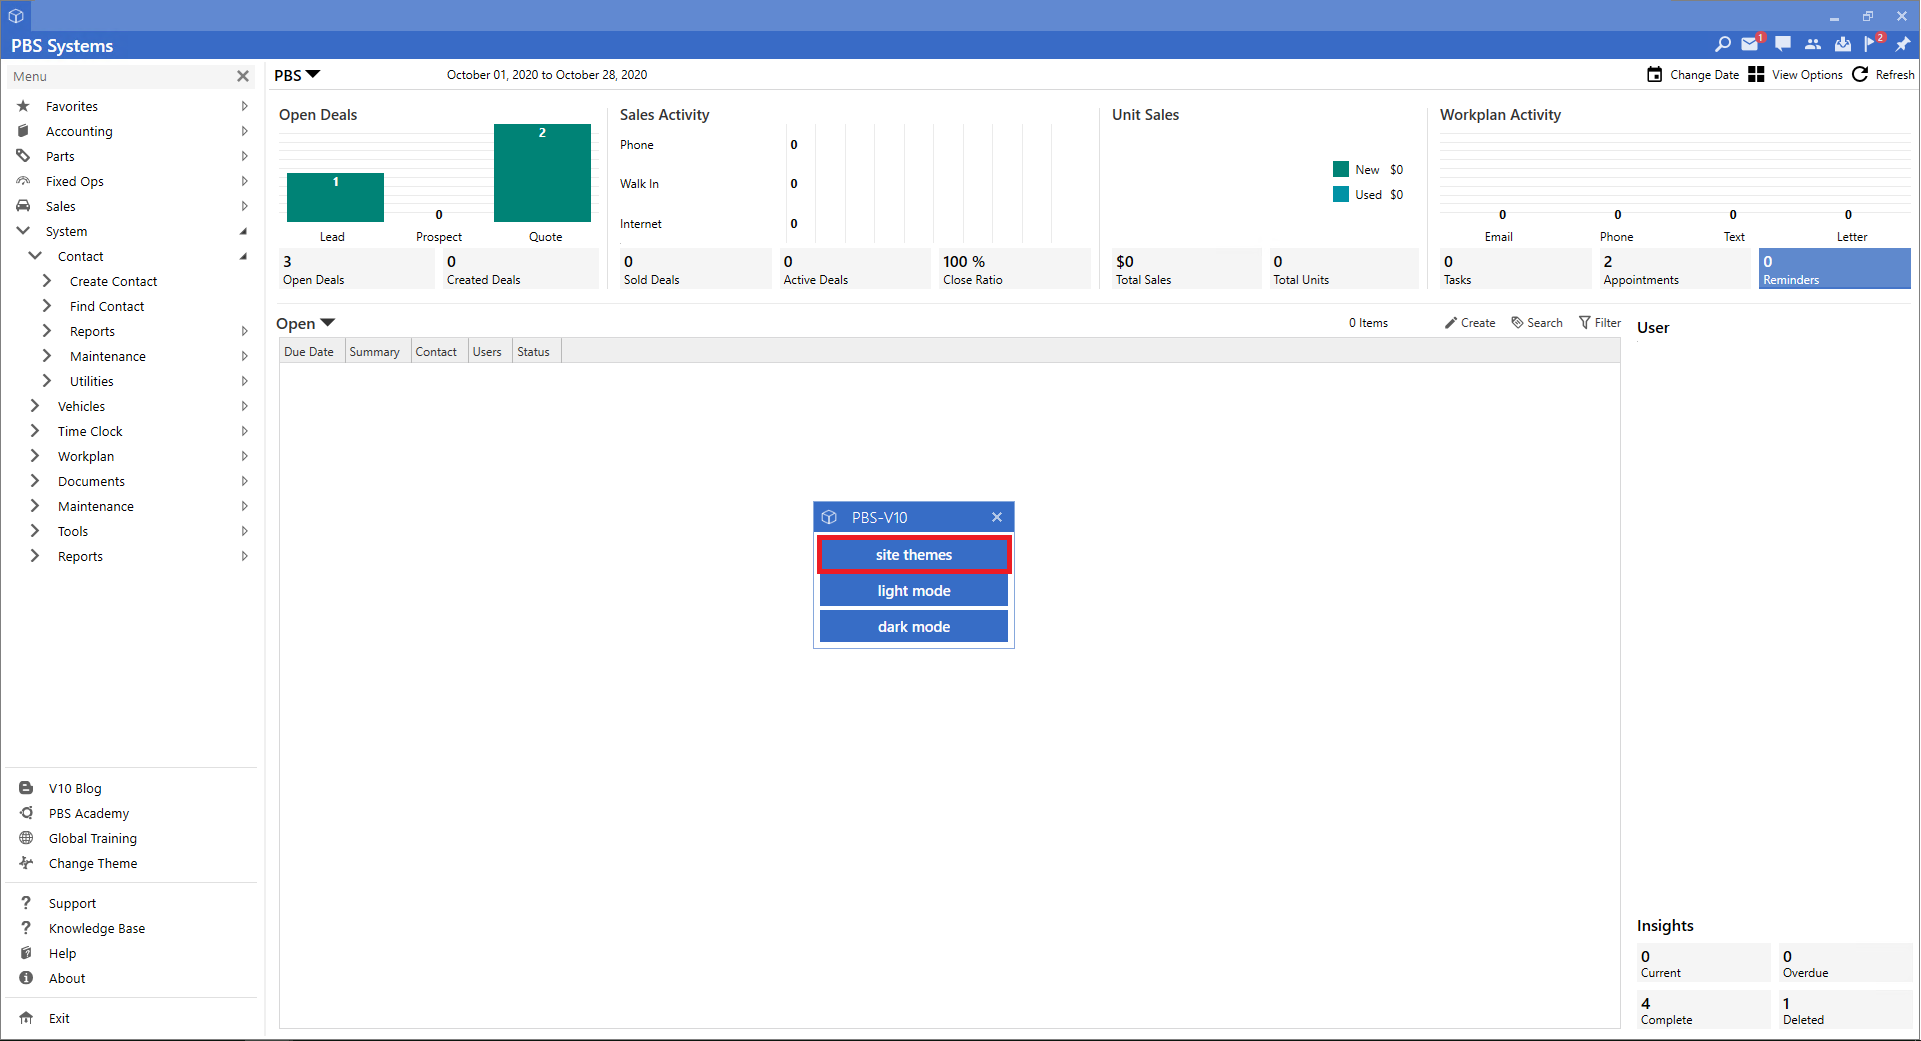Collapse the Contact submenu chevron
The height and width of the screenshot is (1041, 1921).
(x=35, y=256)
